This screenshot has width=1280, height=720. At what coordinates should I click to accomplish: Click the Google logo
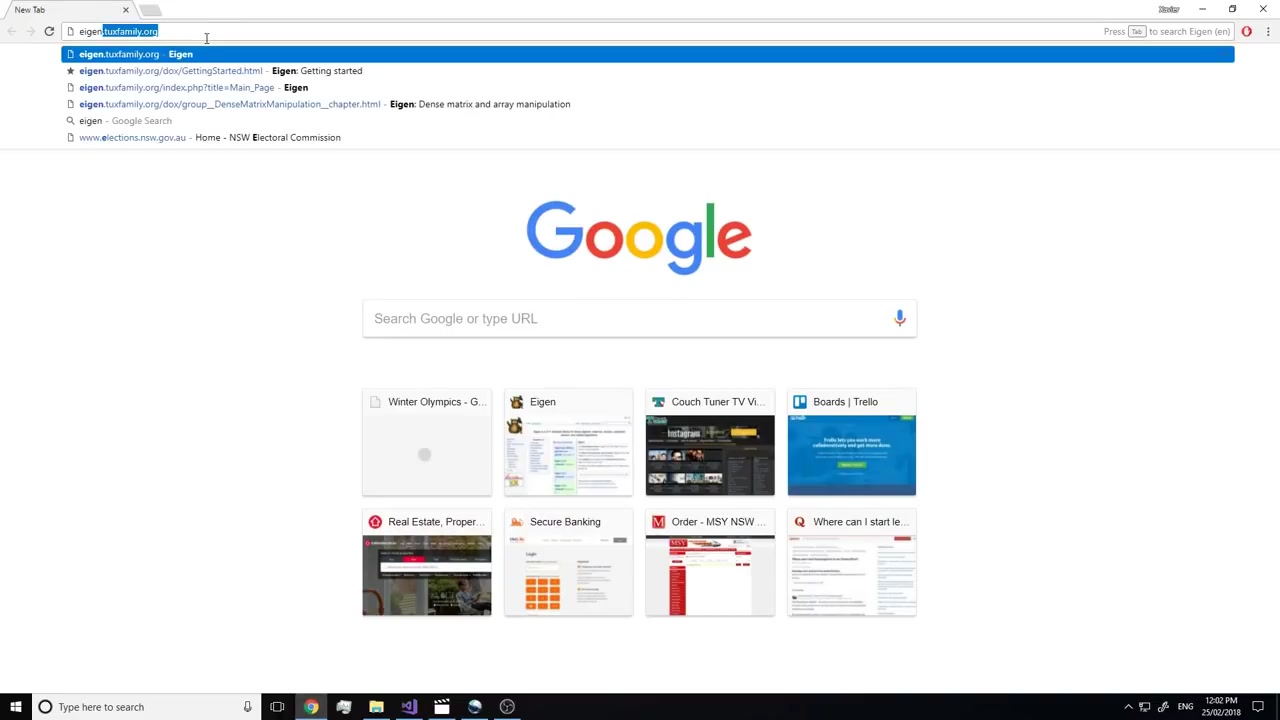[x=639, y=238]
